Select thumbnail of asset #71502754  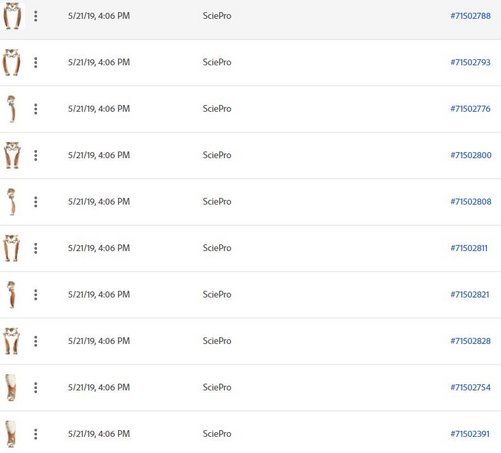click(11, 387)
